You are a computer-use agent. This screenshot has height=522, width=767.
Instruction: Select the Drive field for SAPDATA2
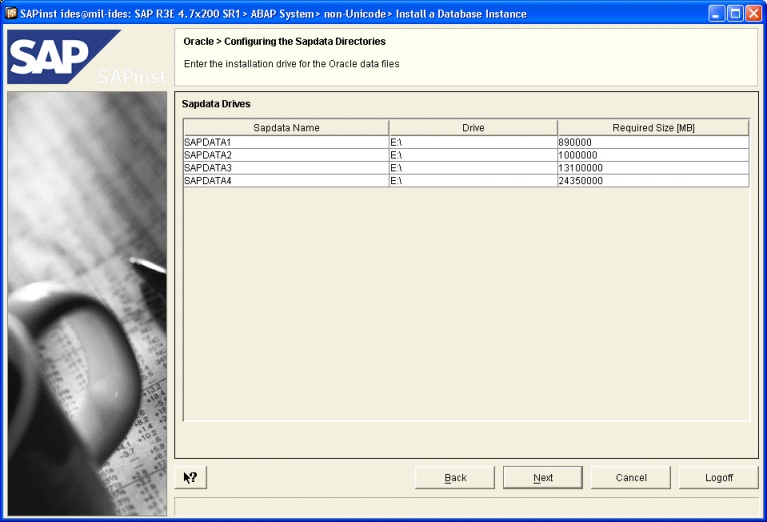pyautogui.click(x=472, y=155)
